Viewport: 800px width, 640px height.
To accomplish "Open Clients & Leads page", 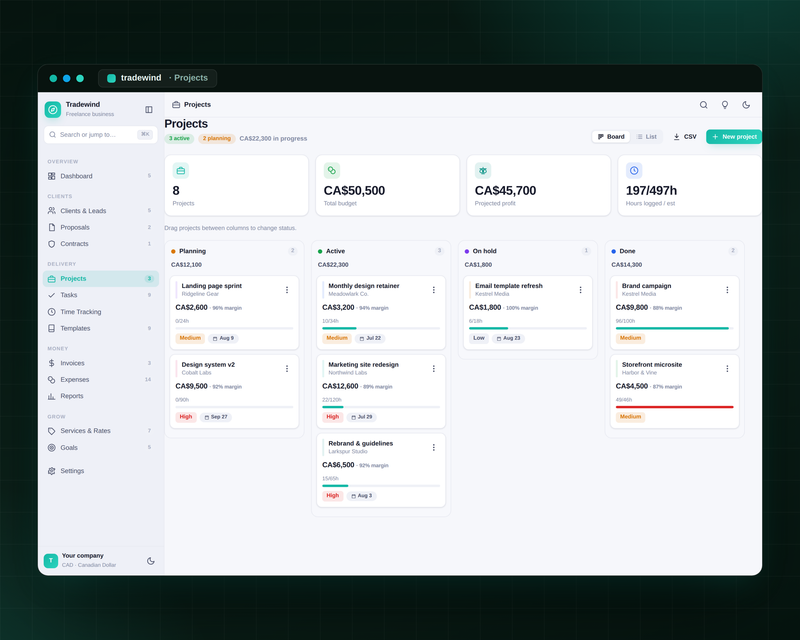I will (101, 211).
